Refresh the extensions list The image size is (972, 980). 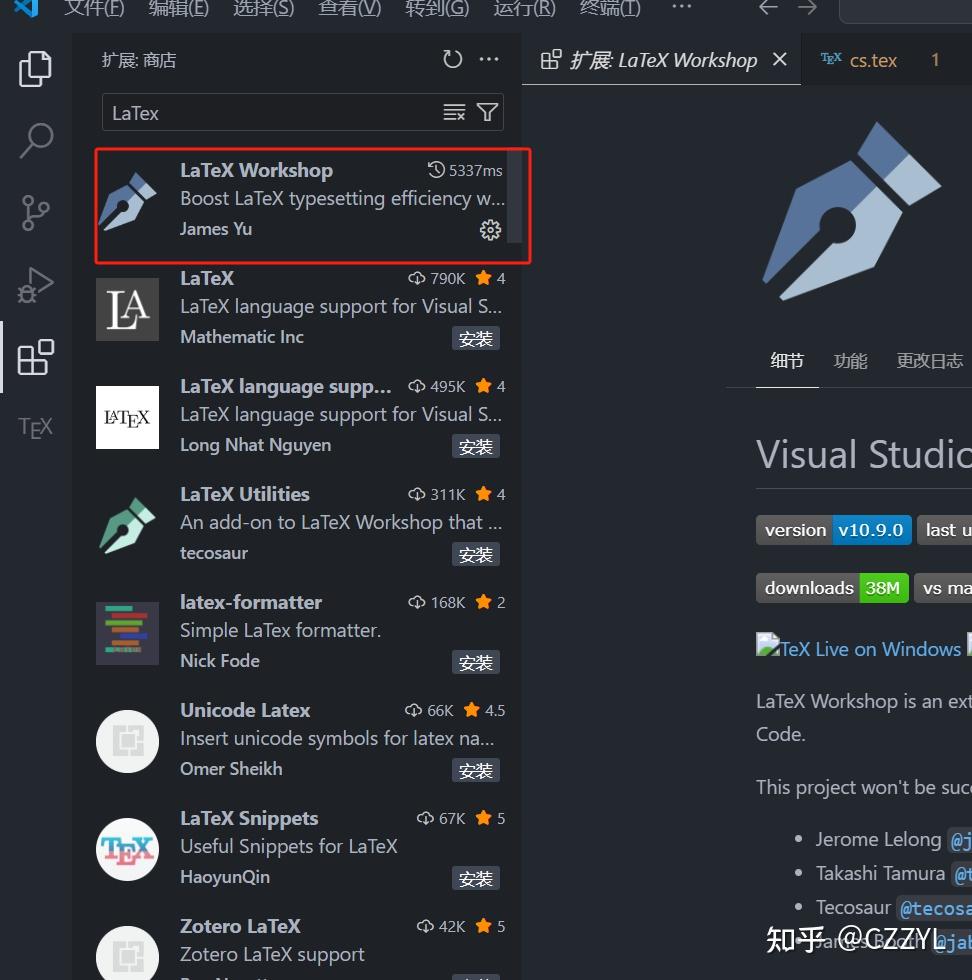[x=452, y=59]
